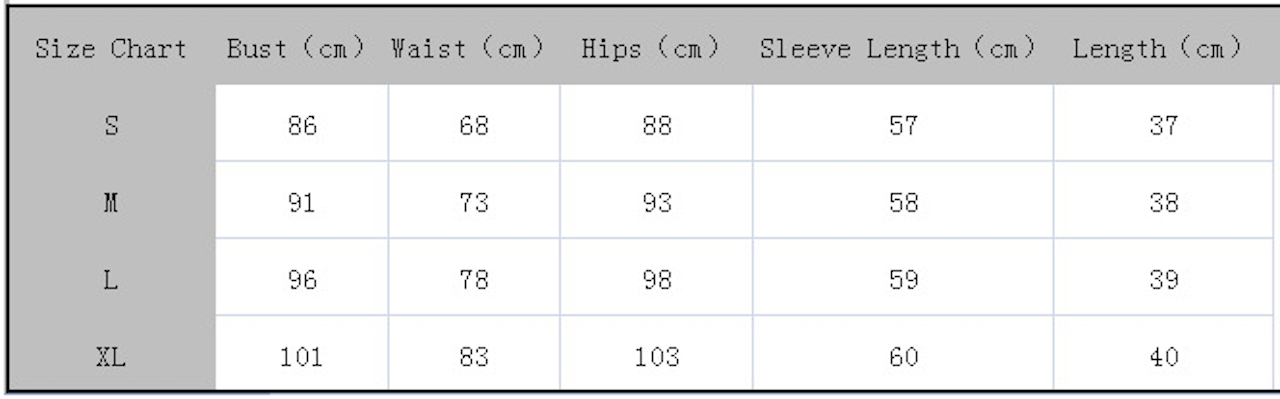Select the Hips (cm) column header

pos(651,48)
